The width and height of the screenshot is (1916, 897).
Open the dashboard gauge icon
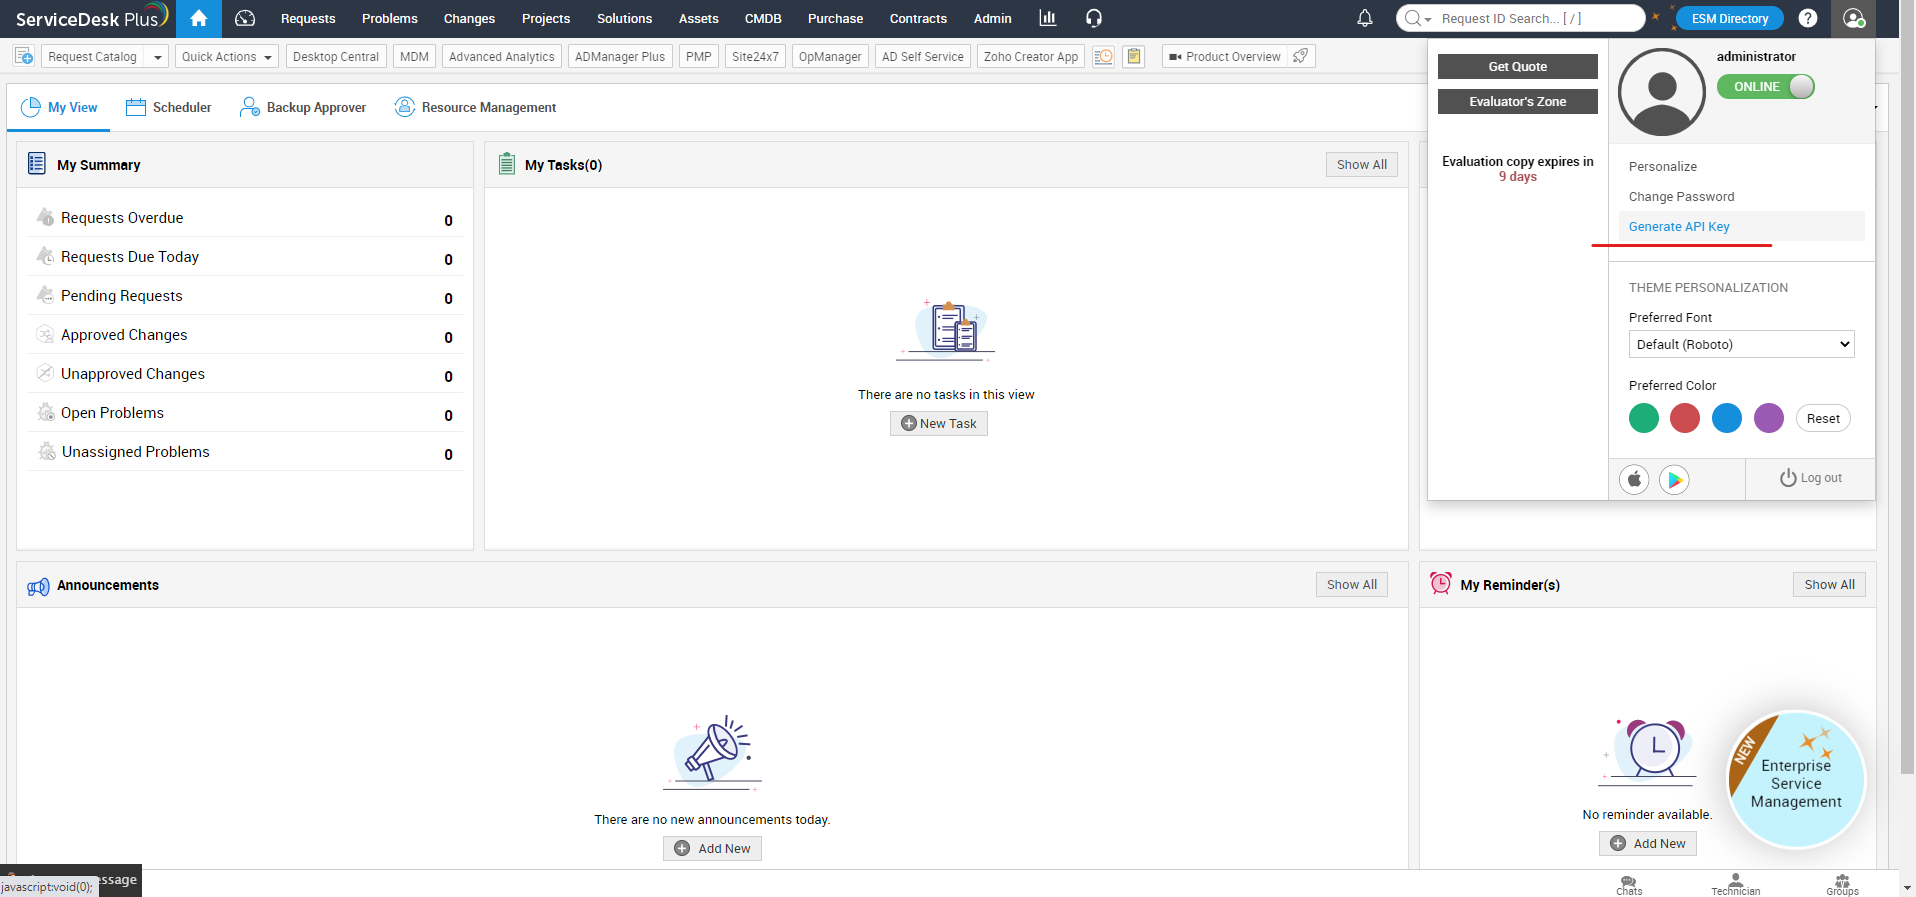245,18
